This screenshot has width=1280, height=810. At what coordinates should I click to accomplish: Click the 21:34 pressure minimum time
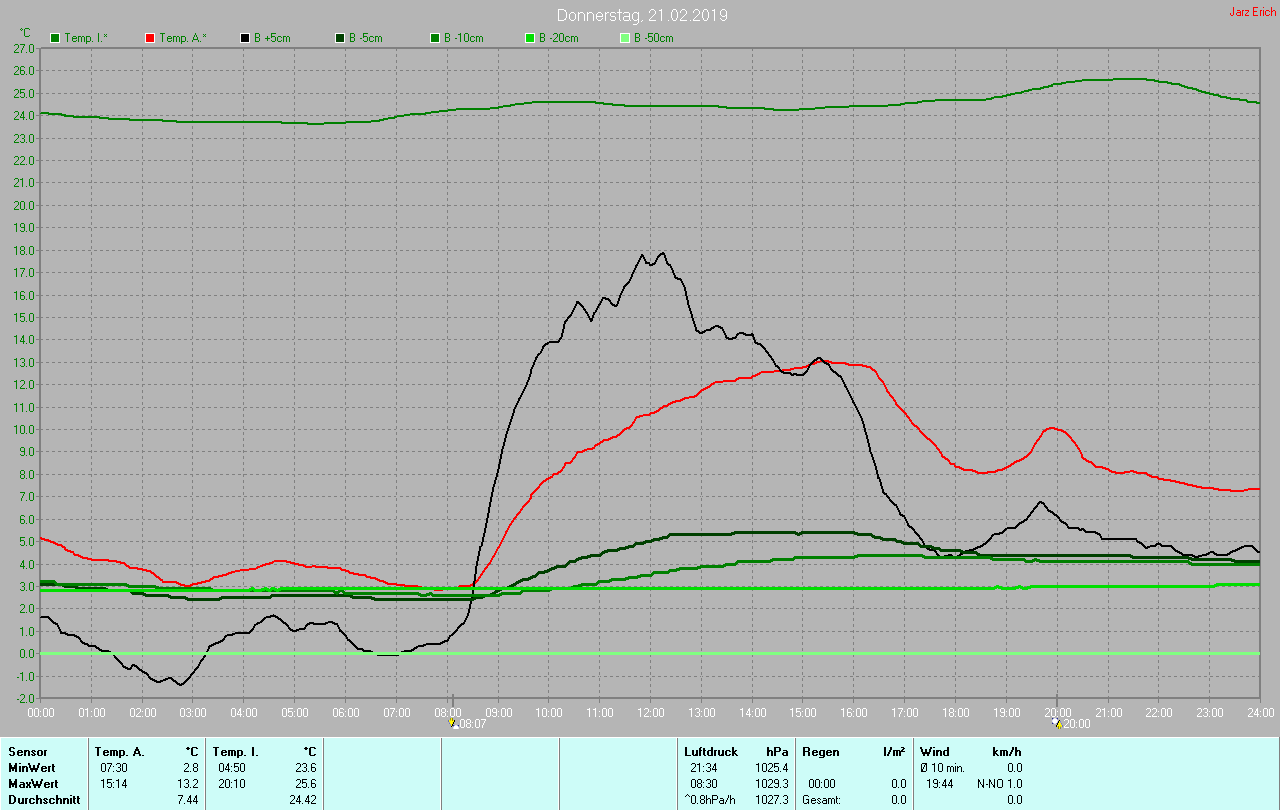click(703, 767)
